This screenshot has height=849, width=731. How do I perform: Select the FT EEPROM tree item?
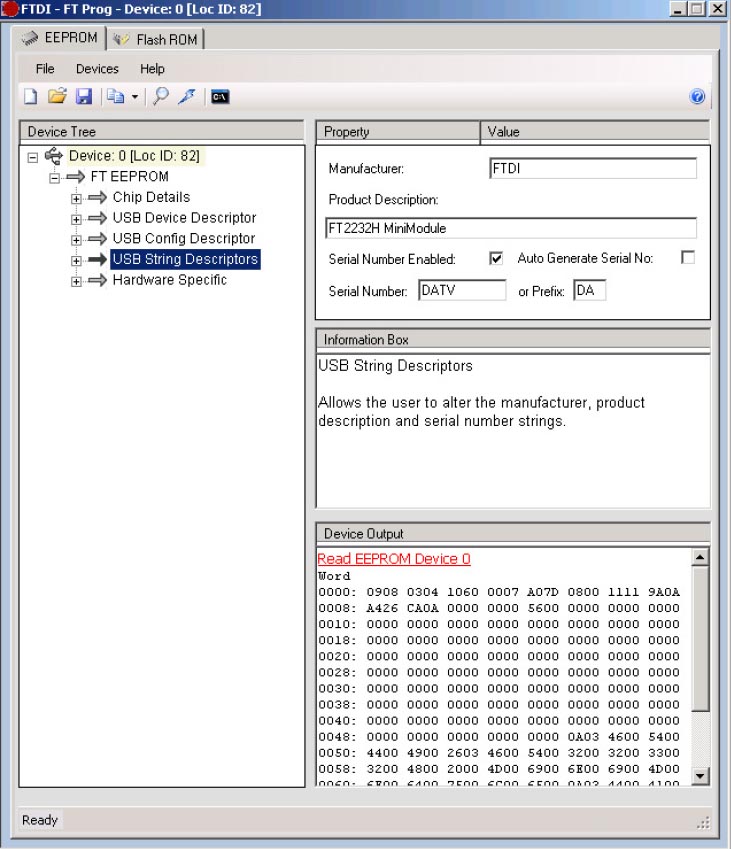129,177
